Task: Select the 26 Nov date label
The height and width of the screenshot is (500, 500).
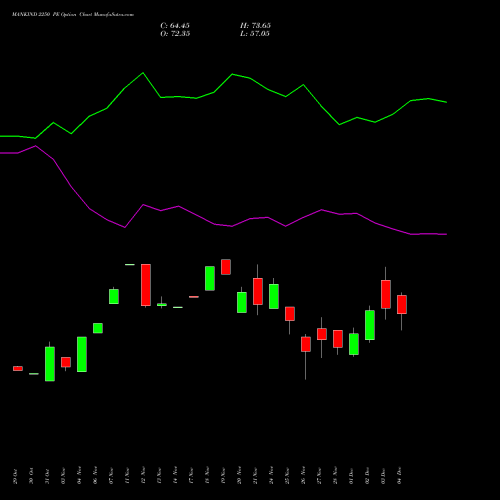Action: tap(303, 476)
